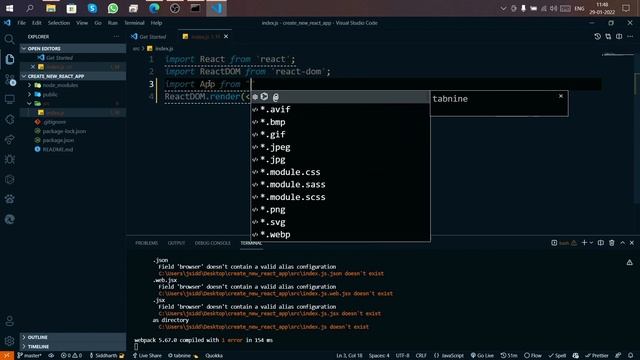This screenshot has height=360, width=640.
Task: Open the File menu
Action: (x=21, y=23)
